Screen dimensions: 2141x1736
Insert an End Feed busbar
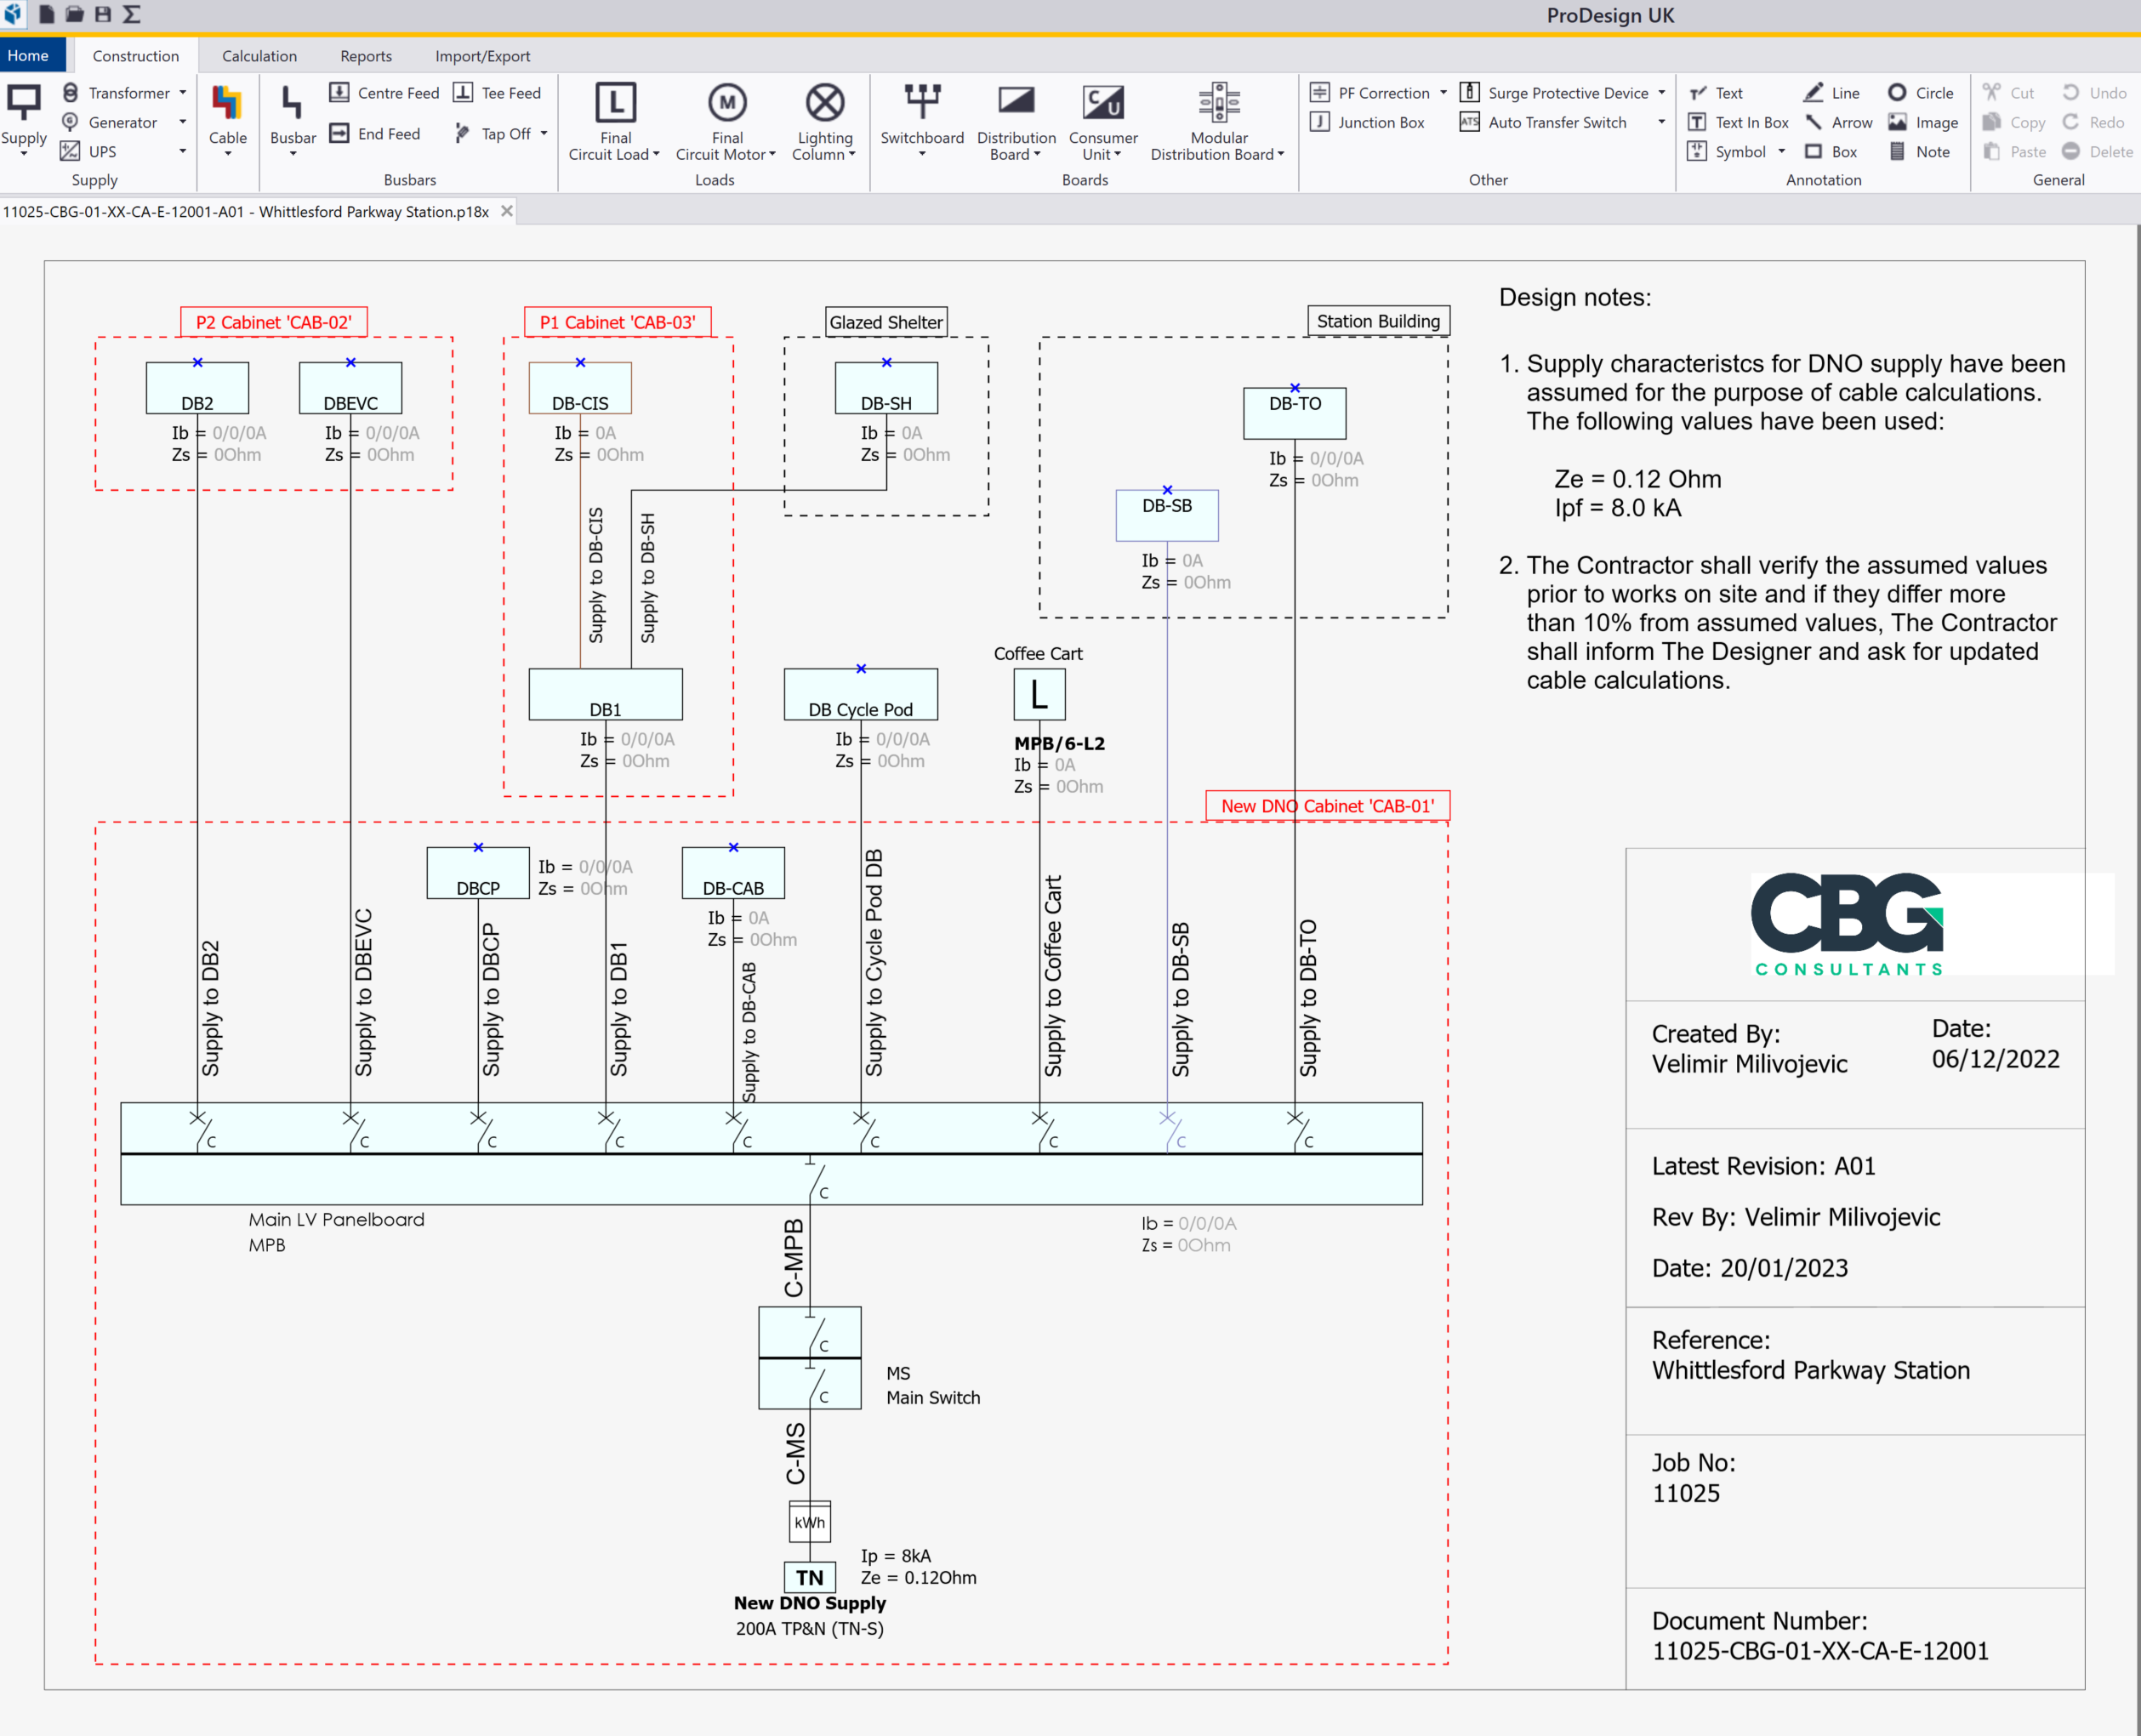pos(375,133)
